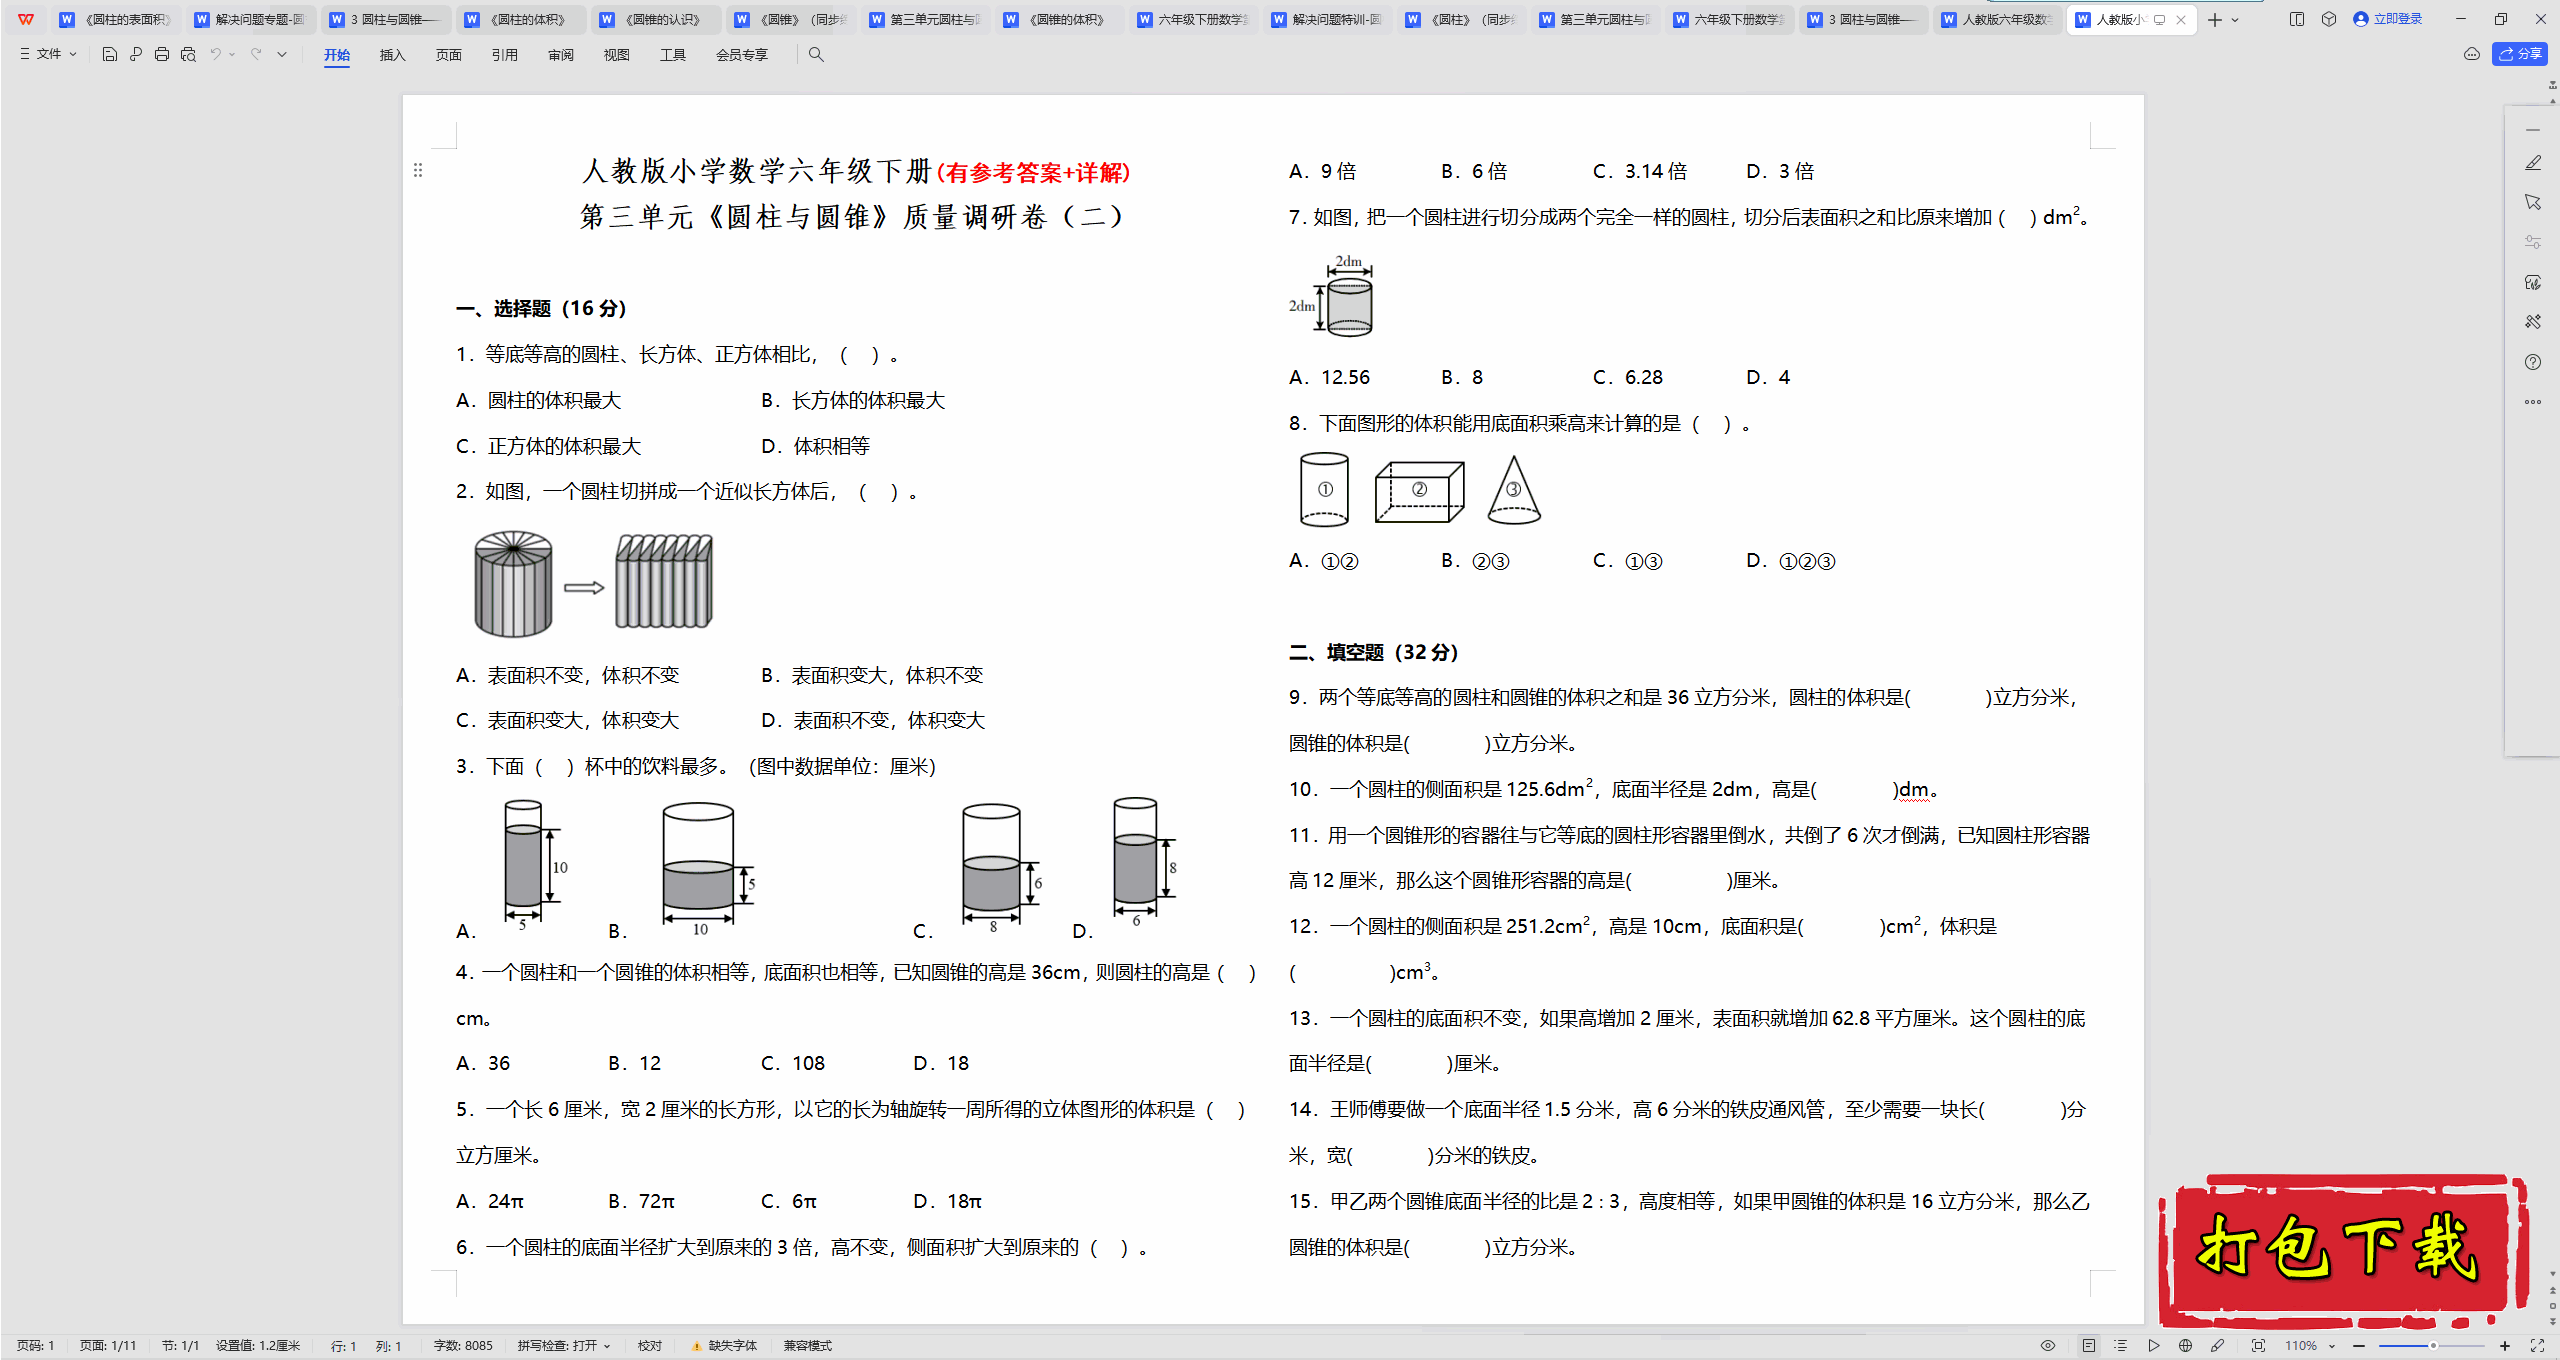Click the 立即登录 login link

[2388, 19]
